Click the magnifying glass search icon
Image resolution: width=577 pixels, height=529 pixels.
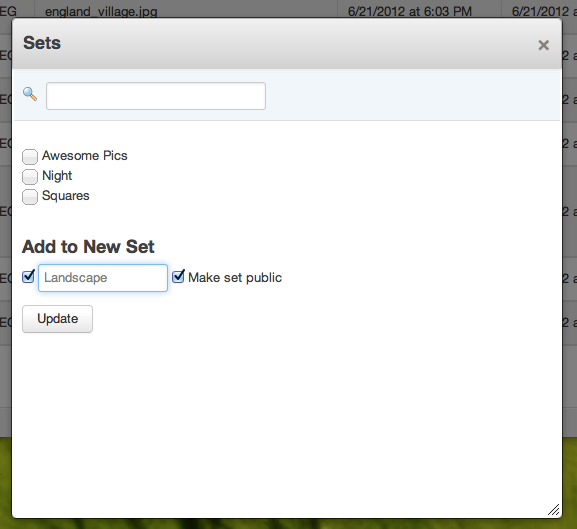tap(30, 94)
